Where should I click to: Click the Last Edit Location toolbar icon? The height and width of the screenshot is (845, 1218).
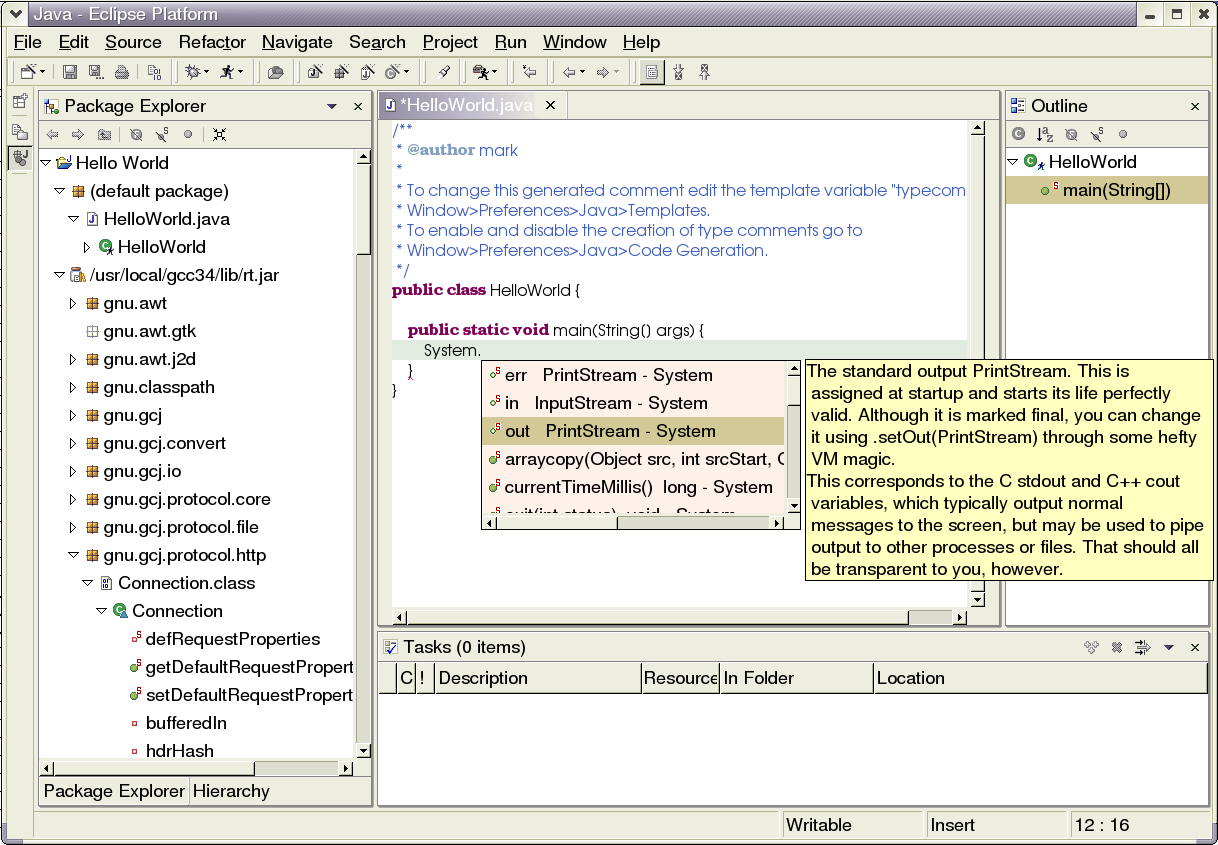530,72
